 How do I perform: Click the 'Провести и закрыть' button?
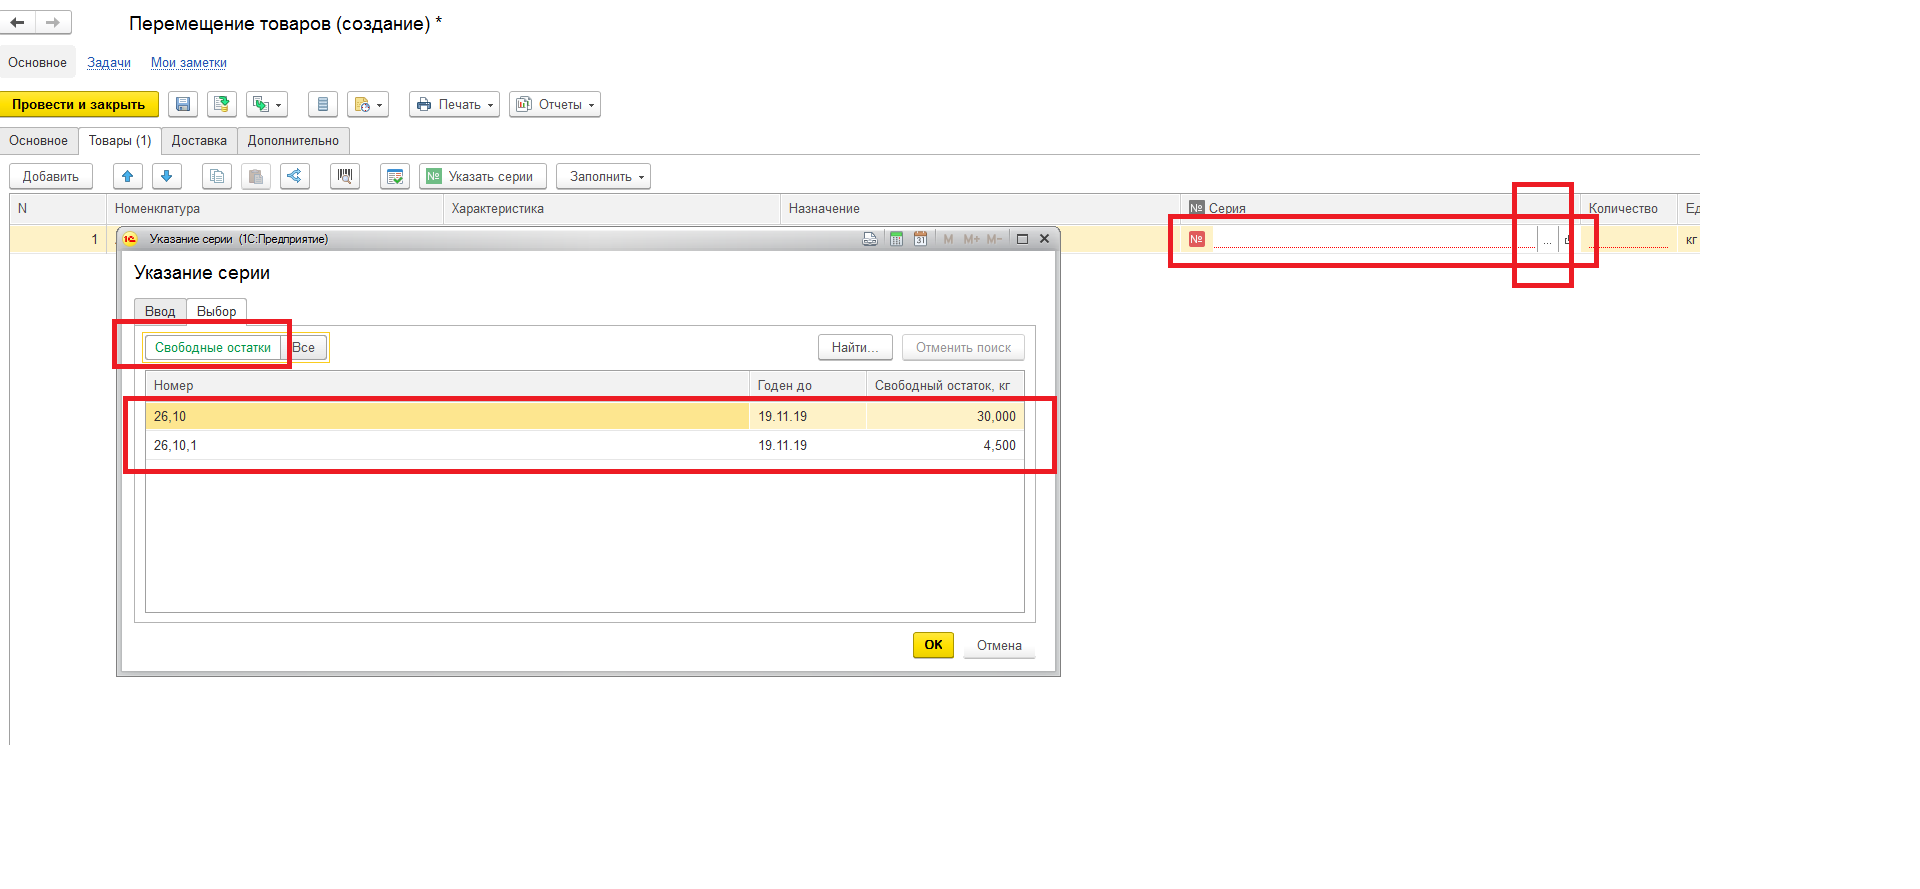coord(79,104)
